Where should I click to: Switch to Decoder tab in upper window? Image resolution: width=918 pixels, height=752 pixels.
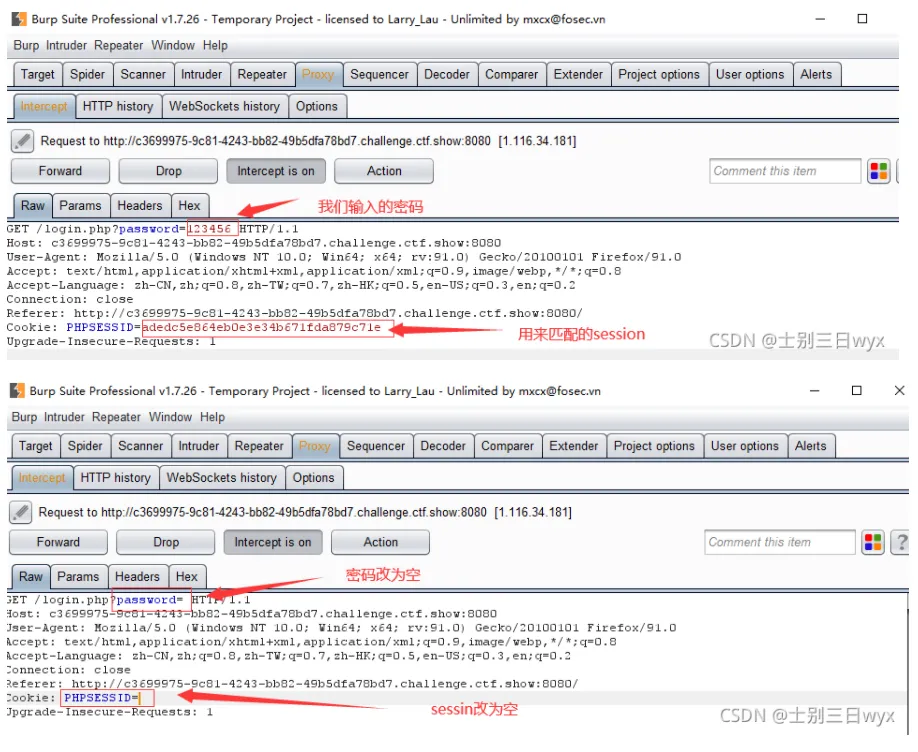coord(447,74)
